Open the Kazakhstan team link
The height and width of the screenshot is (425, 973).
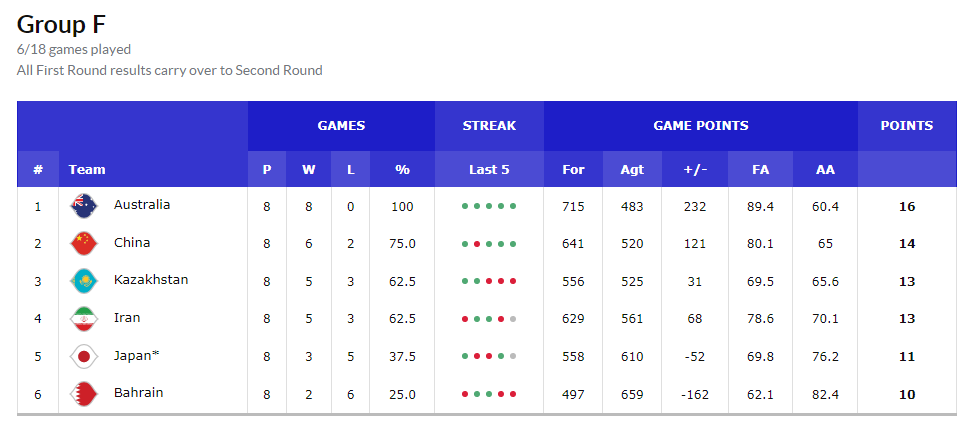[151, 280]
